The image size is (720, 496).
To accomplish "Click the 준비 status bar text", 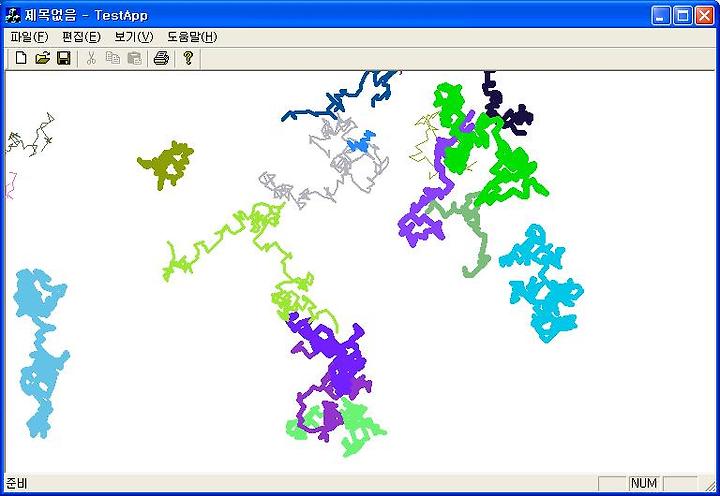I will pyautogui.click(x=17, y=483).
